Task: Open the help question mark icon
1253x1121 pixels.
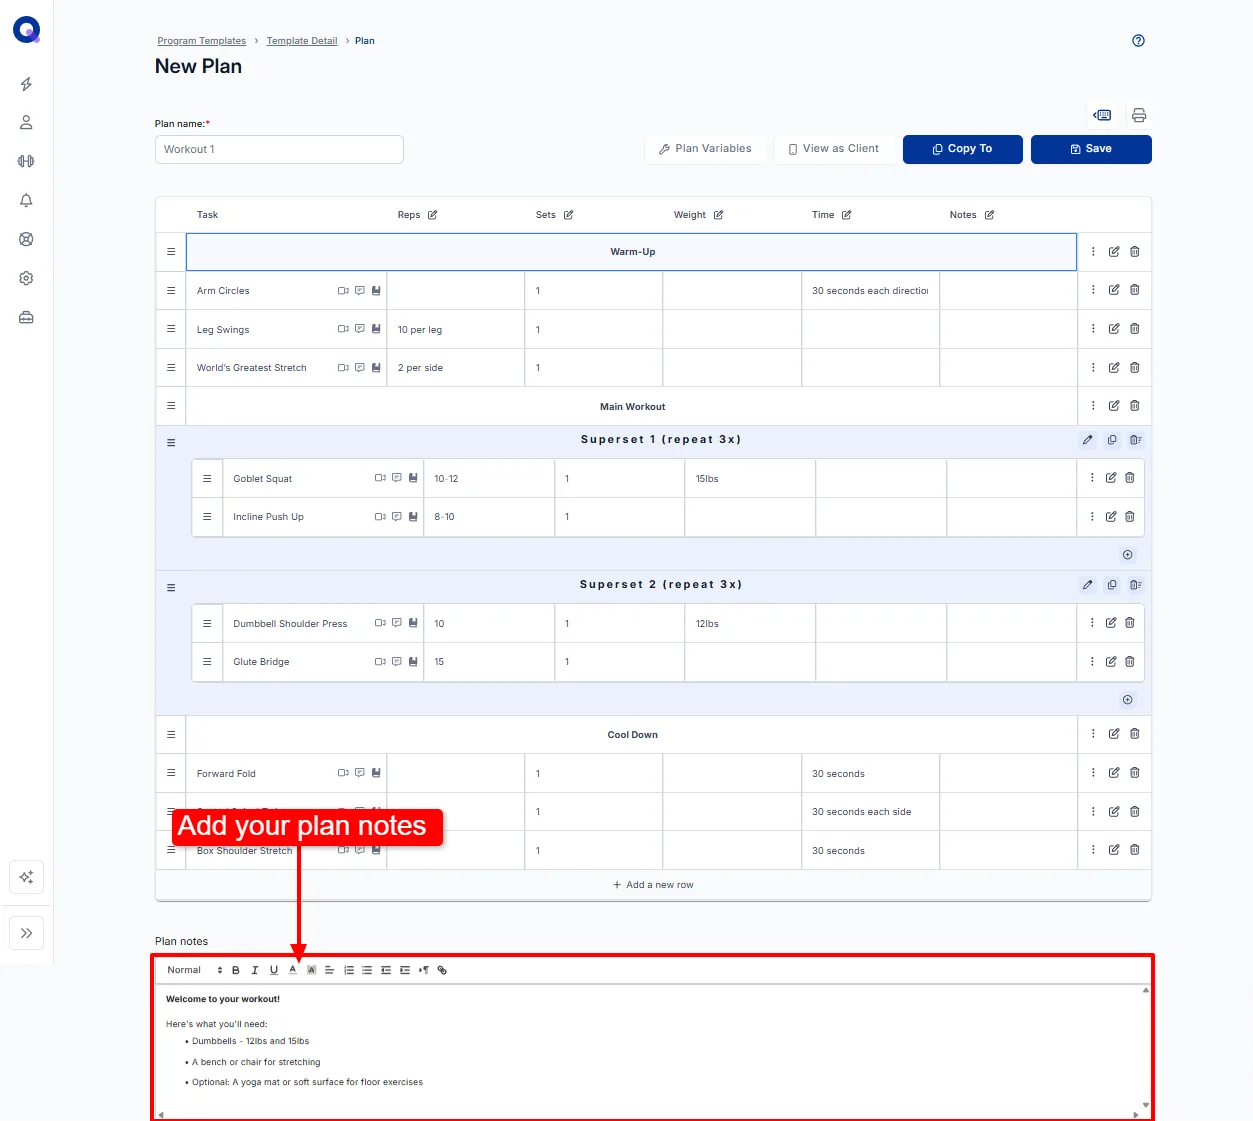Action: tap(1138, 41)
